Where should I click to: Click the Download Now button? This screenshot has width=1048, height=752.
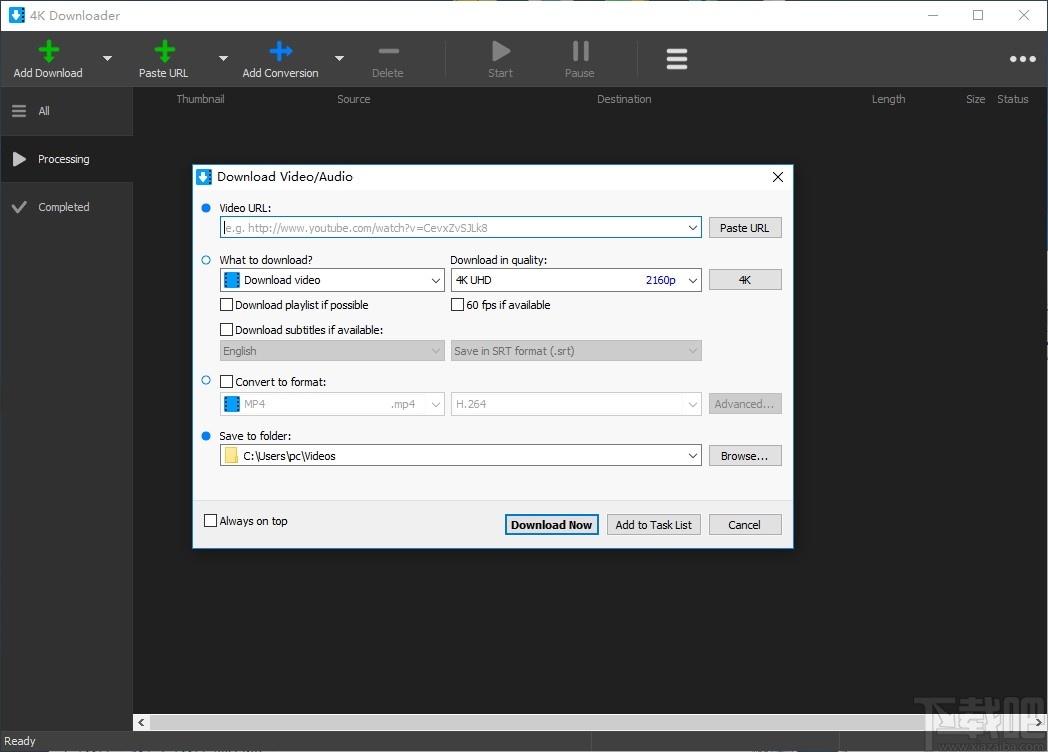pyautogui.click(x=551, y=524)
